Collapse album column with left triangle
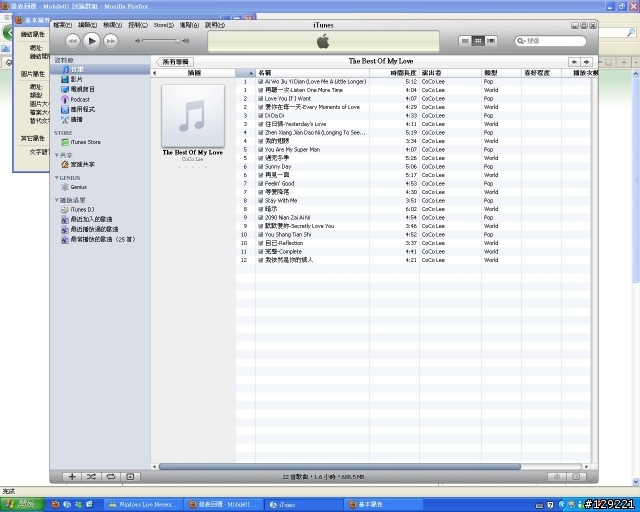The width and height of the screenshot is (640, 512). tap(154, 73)
